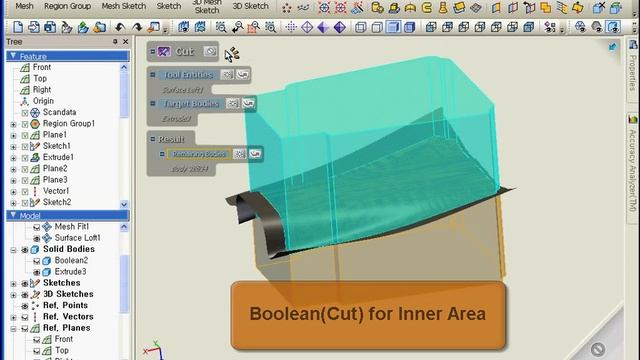Click the reset icon beside Target Bodies

click(248, 103)
